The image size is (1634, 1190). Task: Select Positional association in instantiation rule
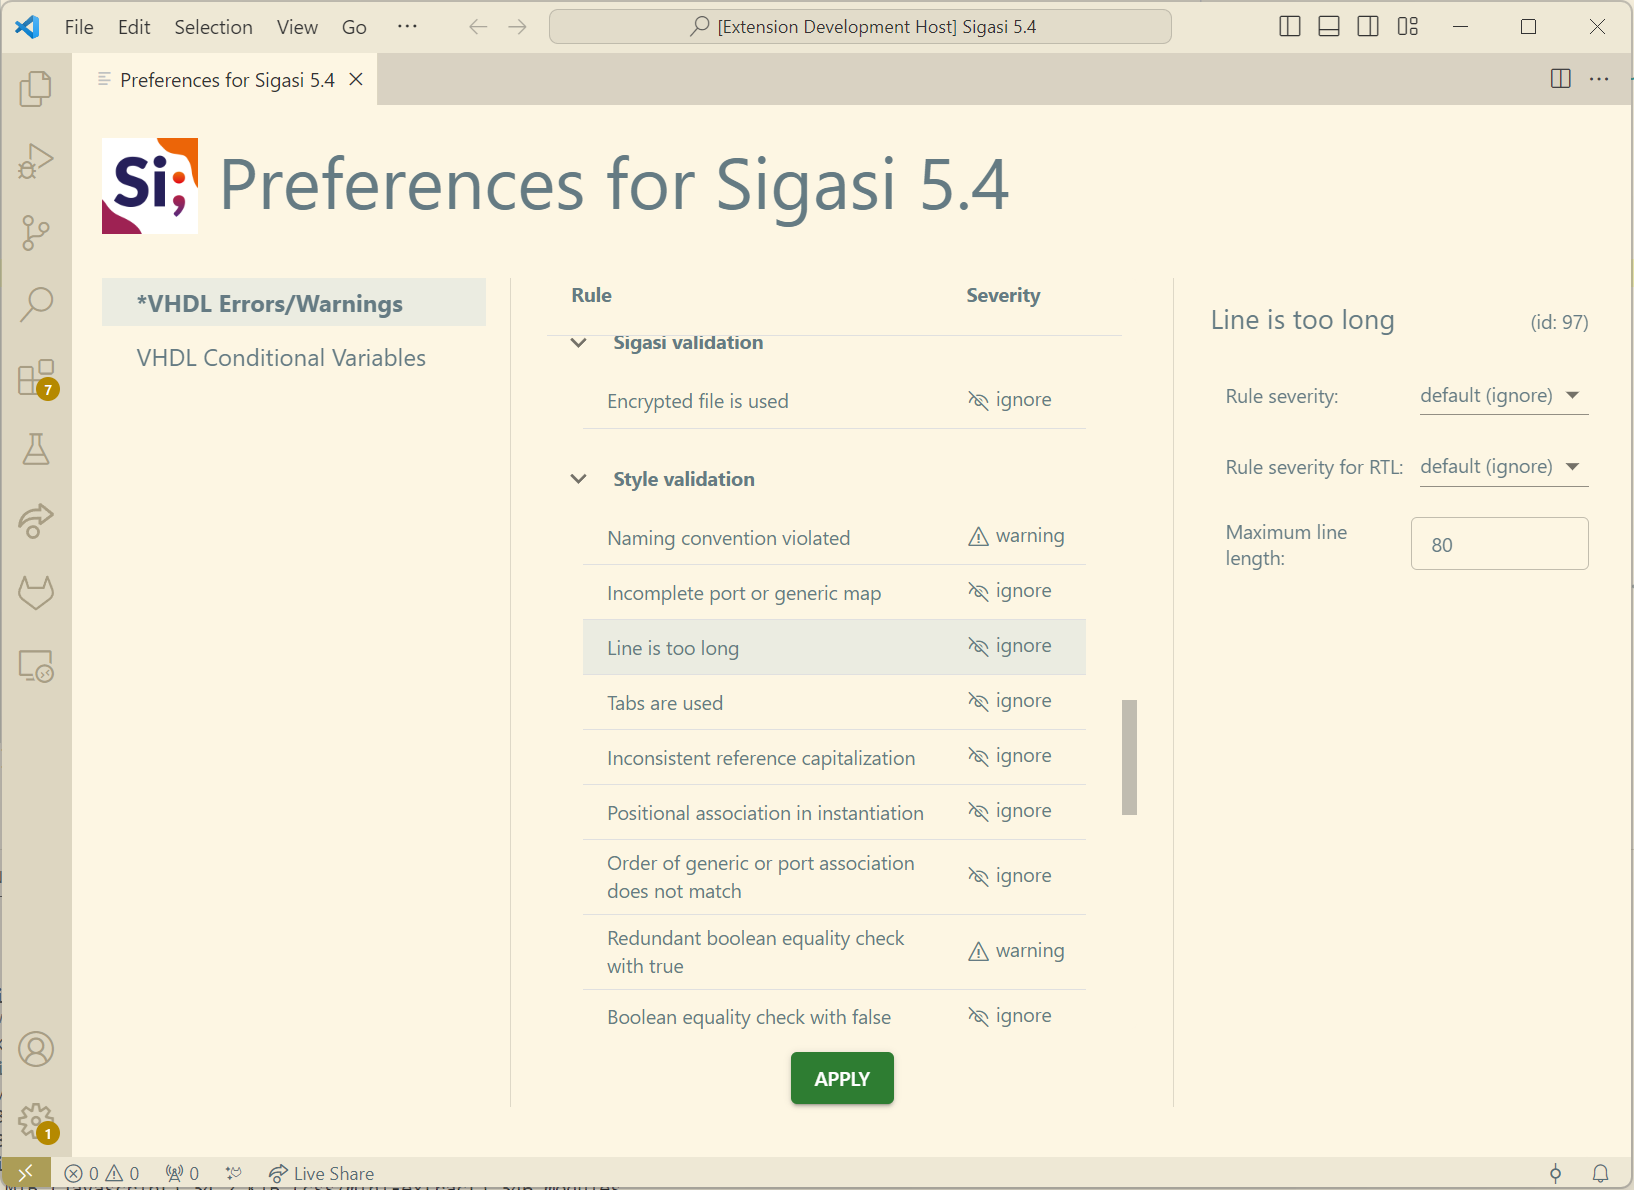(x=834, y=813)
